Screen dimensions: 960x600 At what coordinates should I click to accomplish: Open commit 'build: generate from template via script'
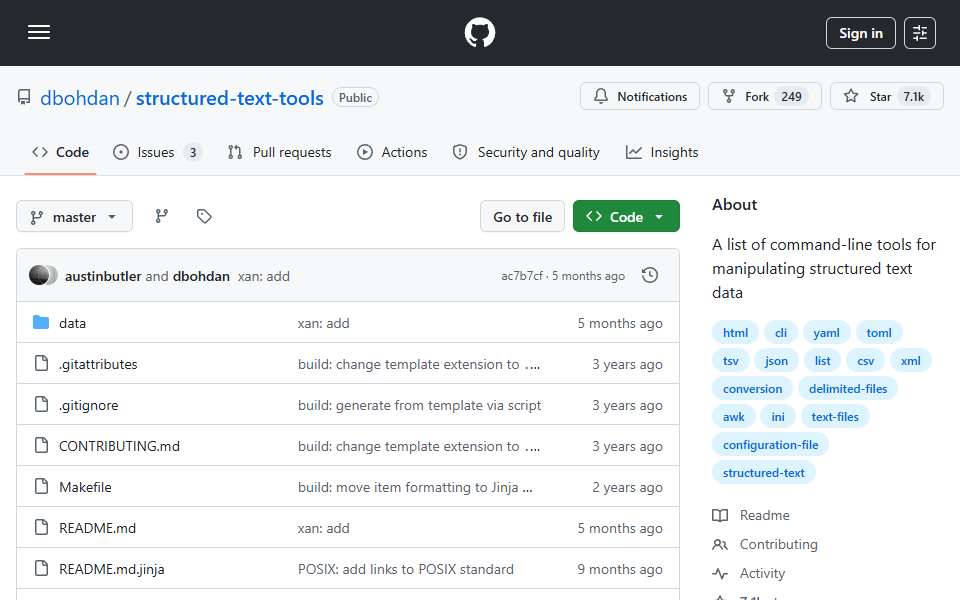(x=419, y=405)
